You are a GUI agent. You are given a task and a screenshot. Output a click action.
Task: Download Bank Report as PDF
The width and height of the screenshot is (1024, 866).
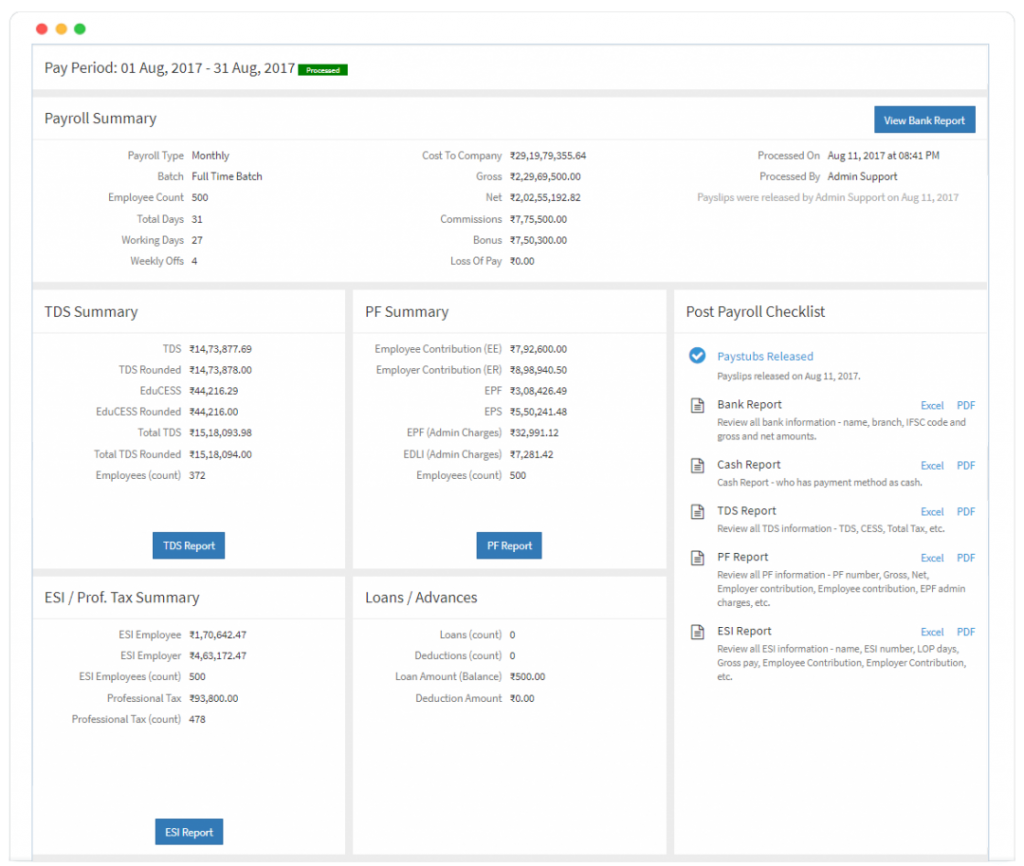(966, 405)
